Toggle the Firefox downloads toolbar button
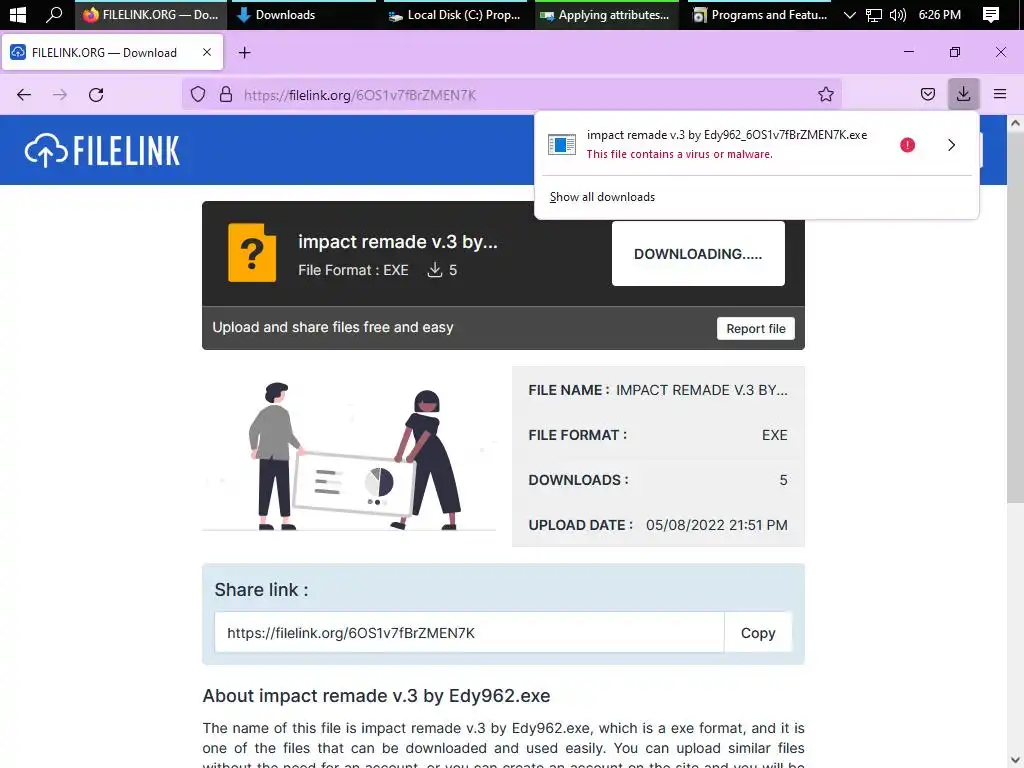Viewport: 1024px width, 768px height. 963,94
